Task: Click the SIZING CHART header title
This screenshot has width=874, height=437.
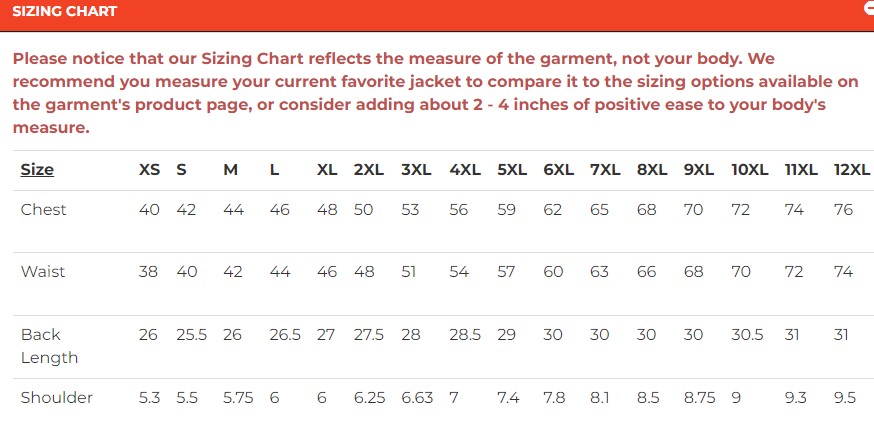Action: [x=64, y=12]
